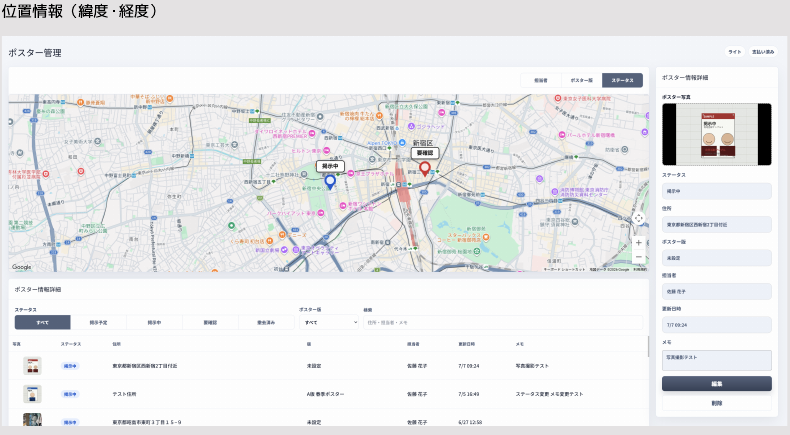The image size is (790, 435).
Task: Select the 撤去済み status filter
Action: coord(266,323)
